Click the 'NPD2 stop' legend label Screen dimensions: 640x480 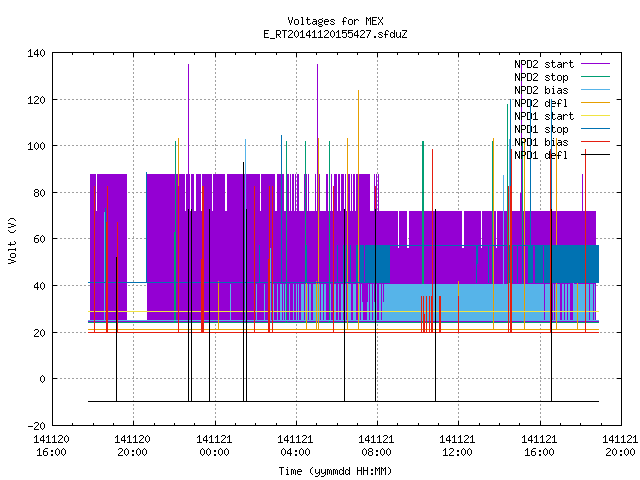tap(541, 77)
